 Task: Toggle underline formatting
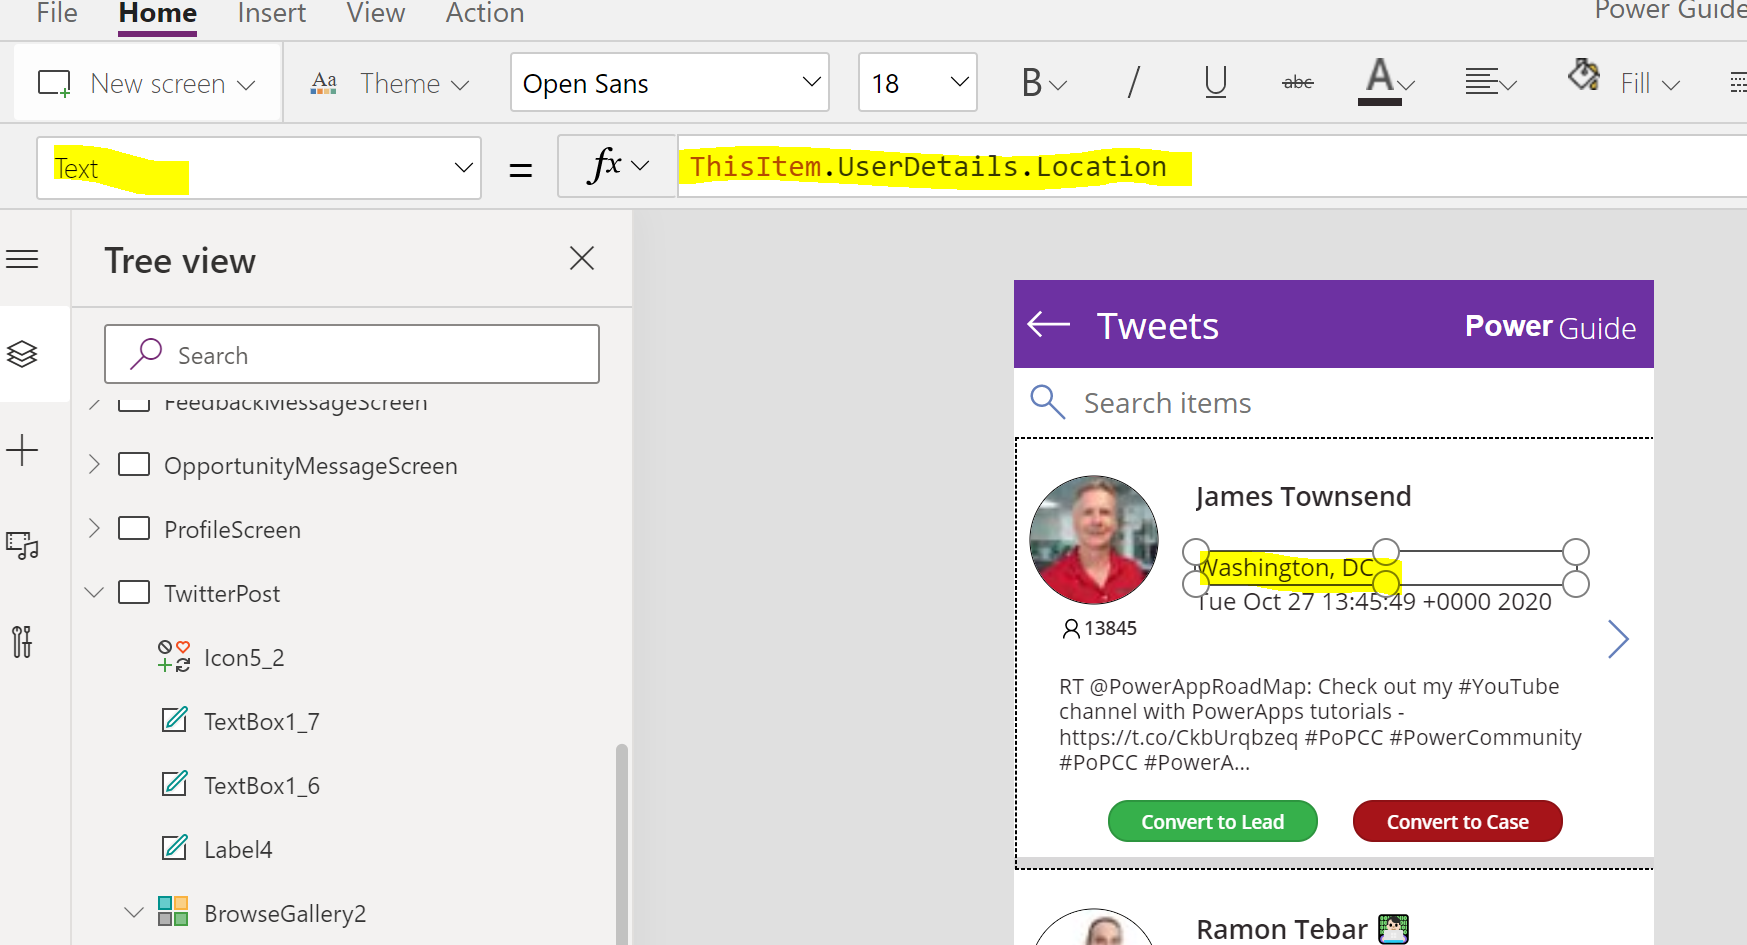click(1214, 82)
